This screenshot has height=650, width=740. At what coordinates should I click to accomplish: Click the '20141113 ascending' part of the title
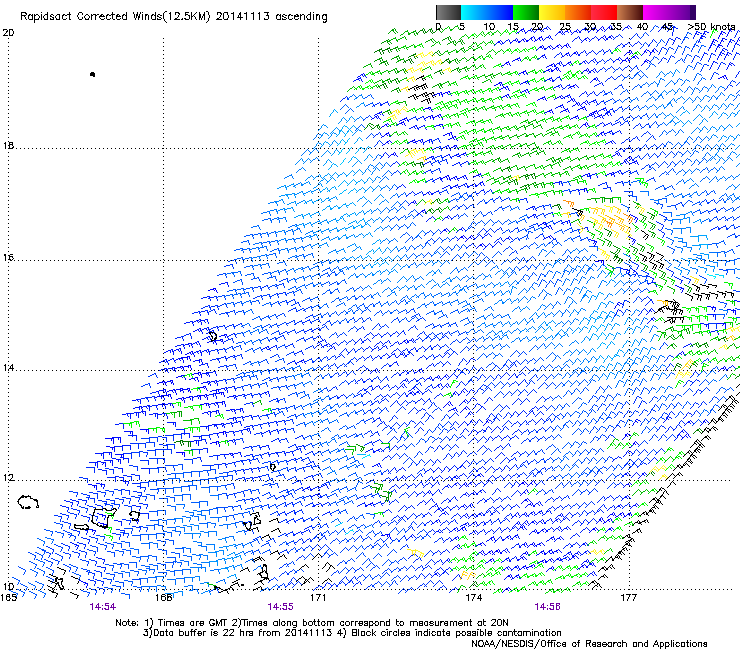(x=271, y=16)
